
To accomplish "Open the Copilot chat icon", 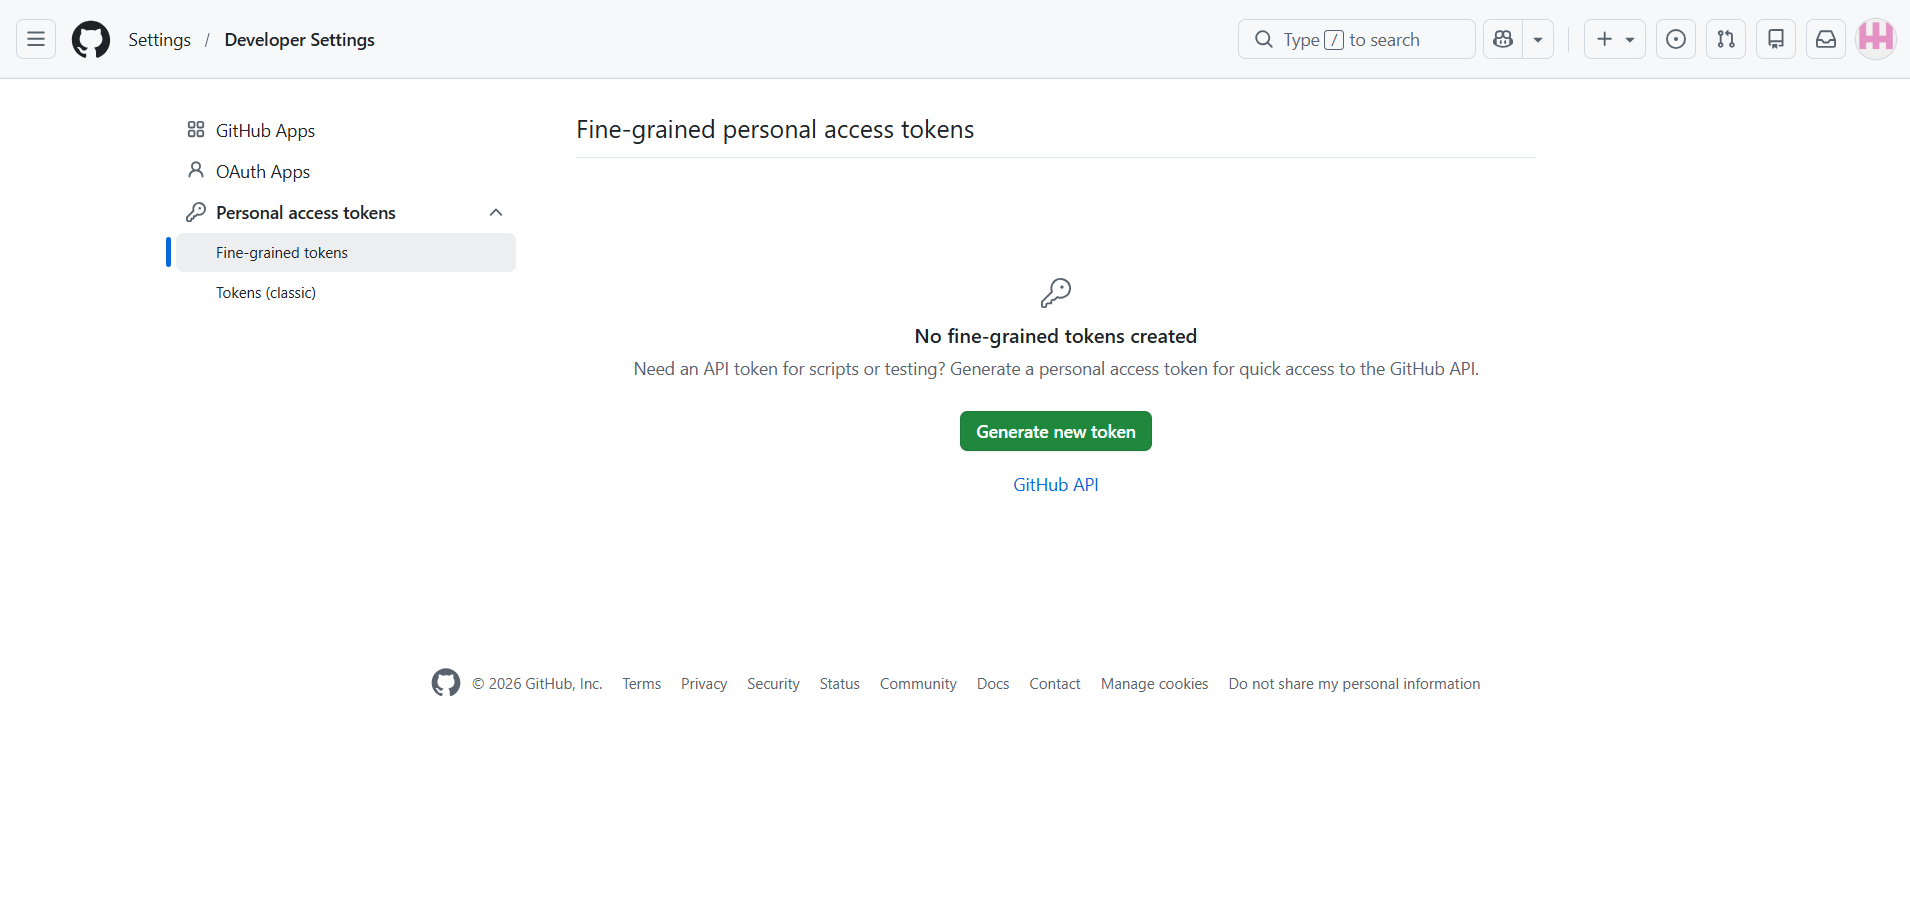I will click(x=1503, y=39).
